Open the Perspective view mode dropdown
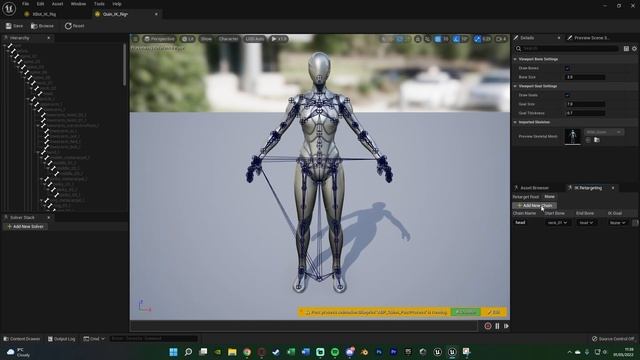The width and height of the screenshot is (640, 360). (159, 39)
